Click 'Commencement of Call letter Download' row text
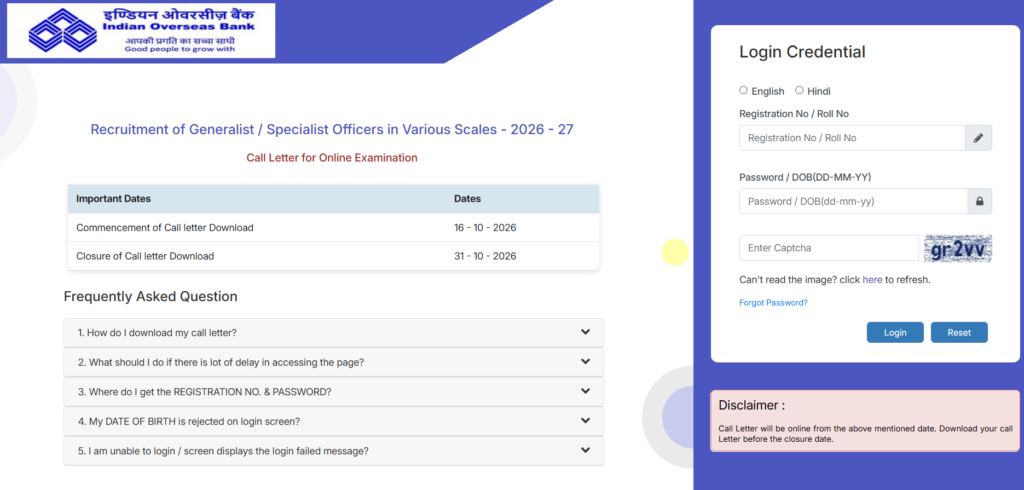 click(x=165, y=228)
